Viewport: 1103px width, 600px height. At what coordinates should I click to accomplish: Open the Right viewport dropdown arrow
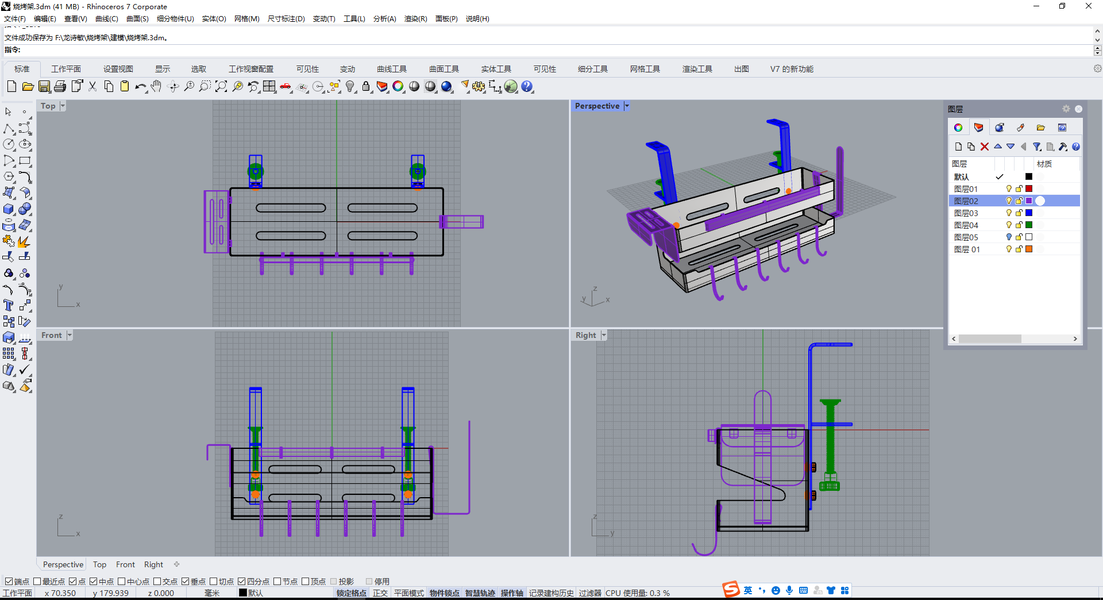point(604,335)
